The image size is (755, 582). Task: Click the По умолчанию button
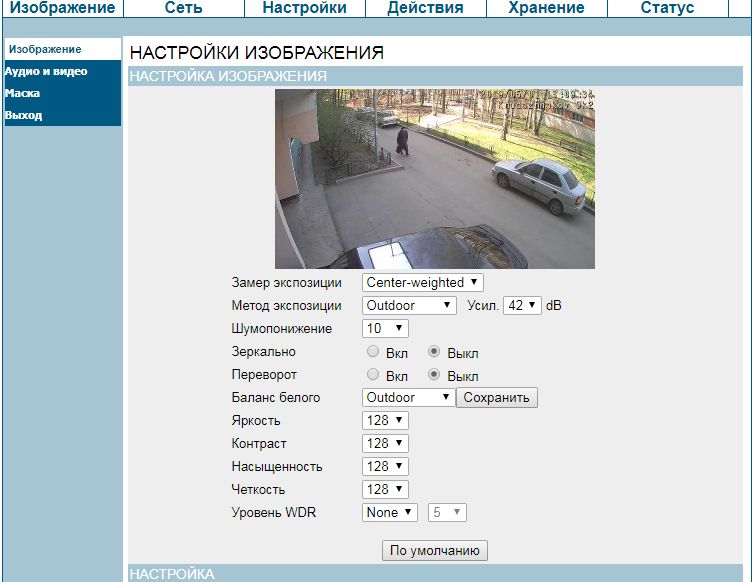point(434,550)
